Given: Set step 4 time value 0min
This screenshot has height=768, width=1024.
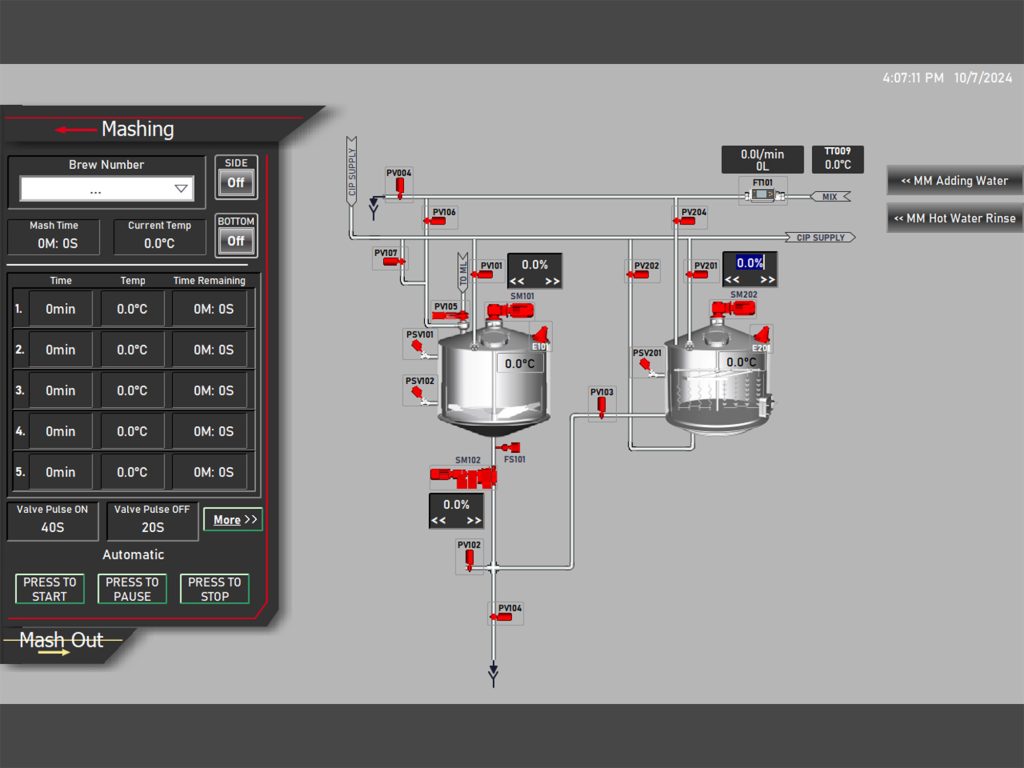Looking at the screenshot, I should (60, 432).
